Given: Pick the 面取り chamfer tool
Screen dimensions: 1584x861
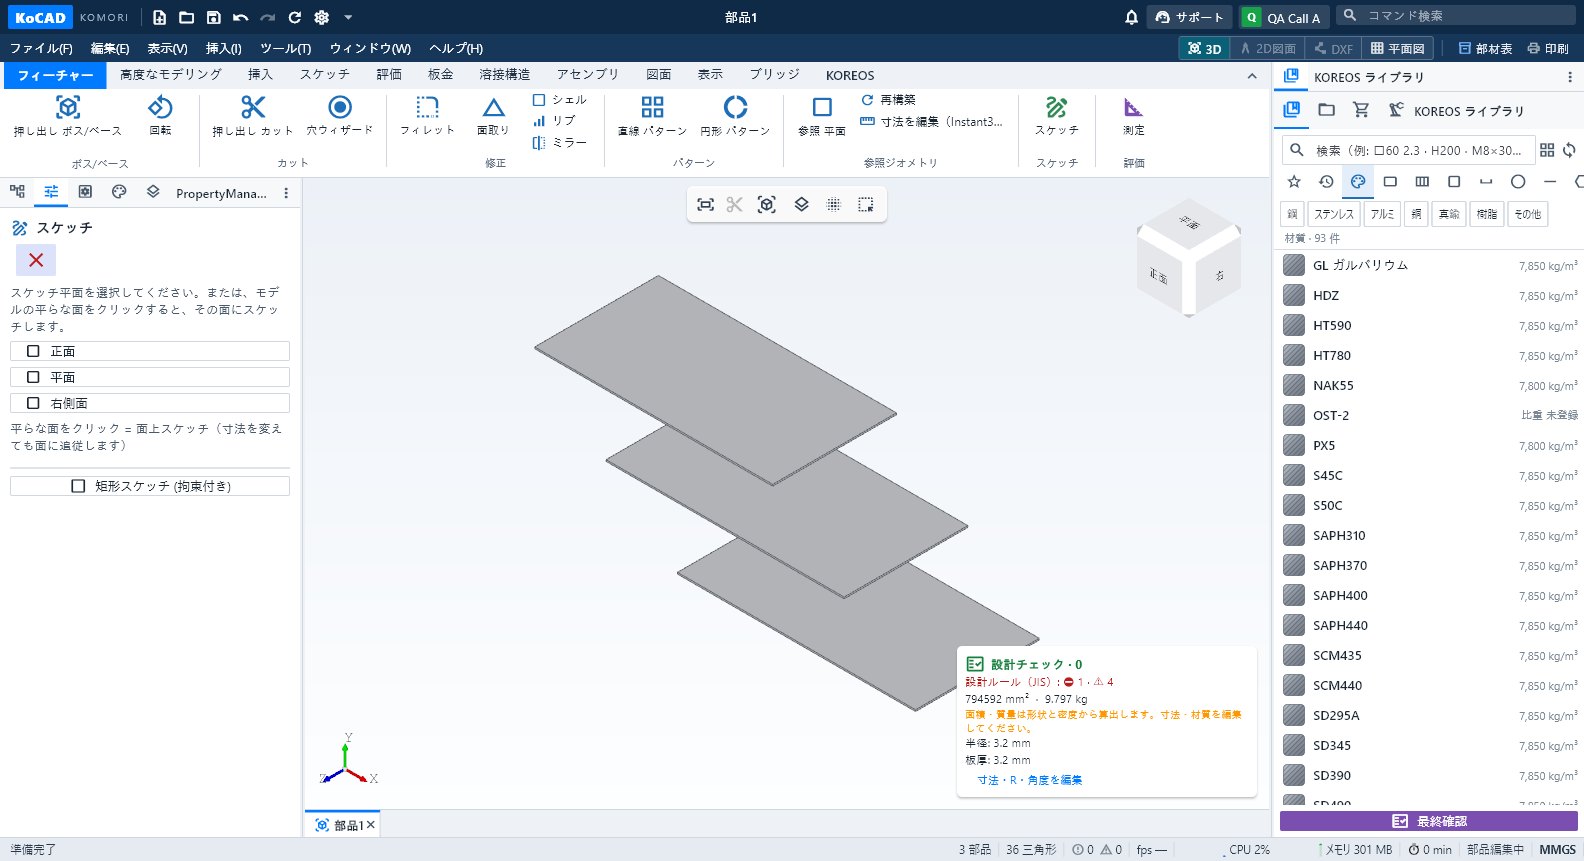Looking at the screenshot, I should pyautogui.click(x=493, y=116).
